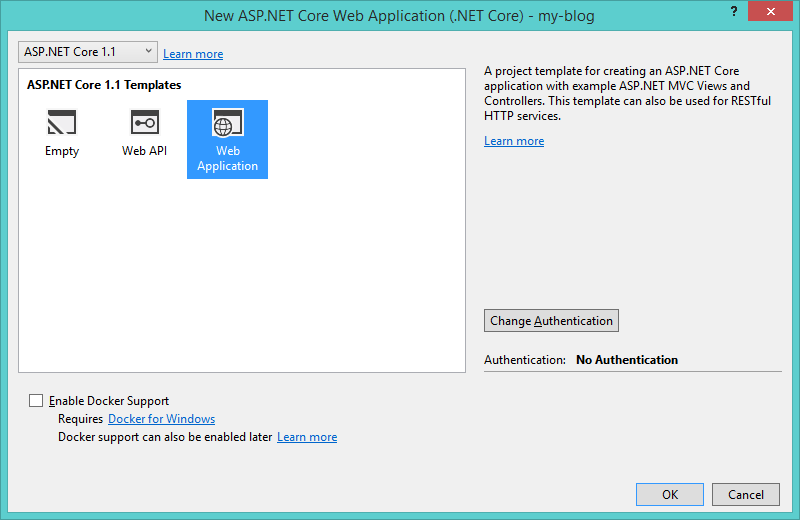This screenshot has height=520, width=800.
Task: Click the template description paragraph
Action: [627, 93]
